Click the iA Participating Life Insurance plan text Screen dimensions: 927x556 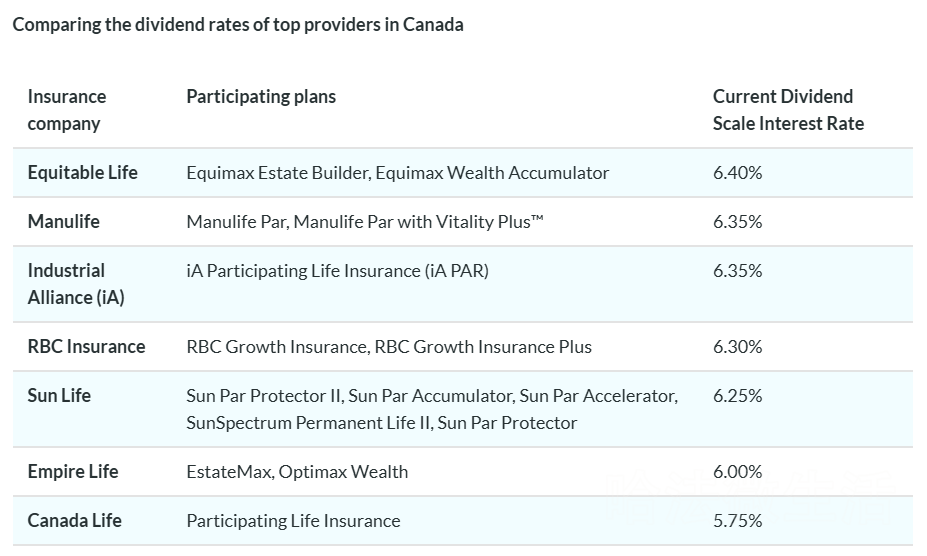click(x=337, y=271)
